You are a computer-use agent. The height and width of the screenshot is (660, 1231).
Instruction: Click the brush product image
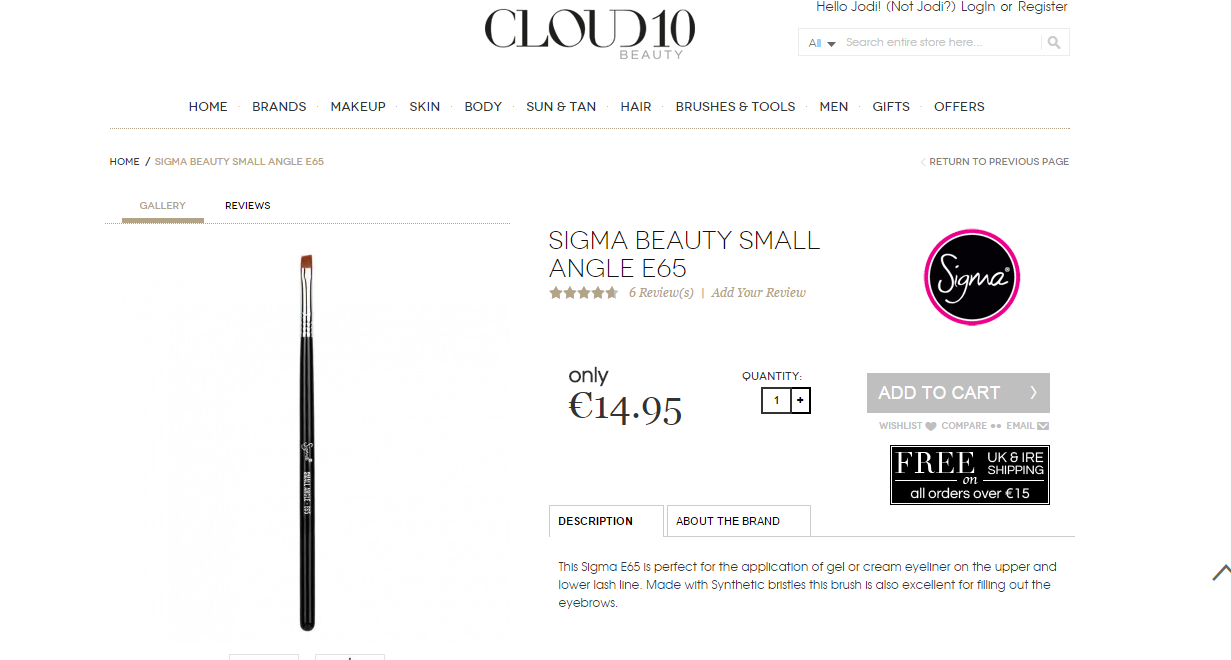coord(307,442)
